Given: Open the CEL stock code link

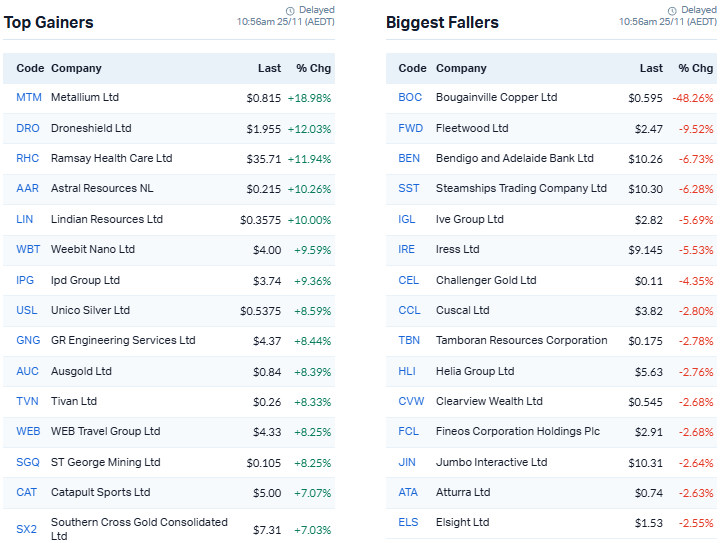Looking at the screenshot, I should 409,280.
